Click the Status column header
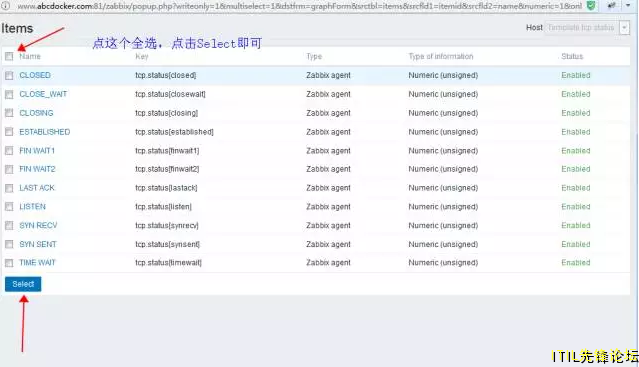 572,56
